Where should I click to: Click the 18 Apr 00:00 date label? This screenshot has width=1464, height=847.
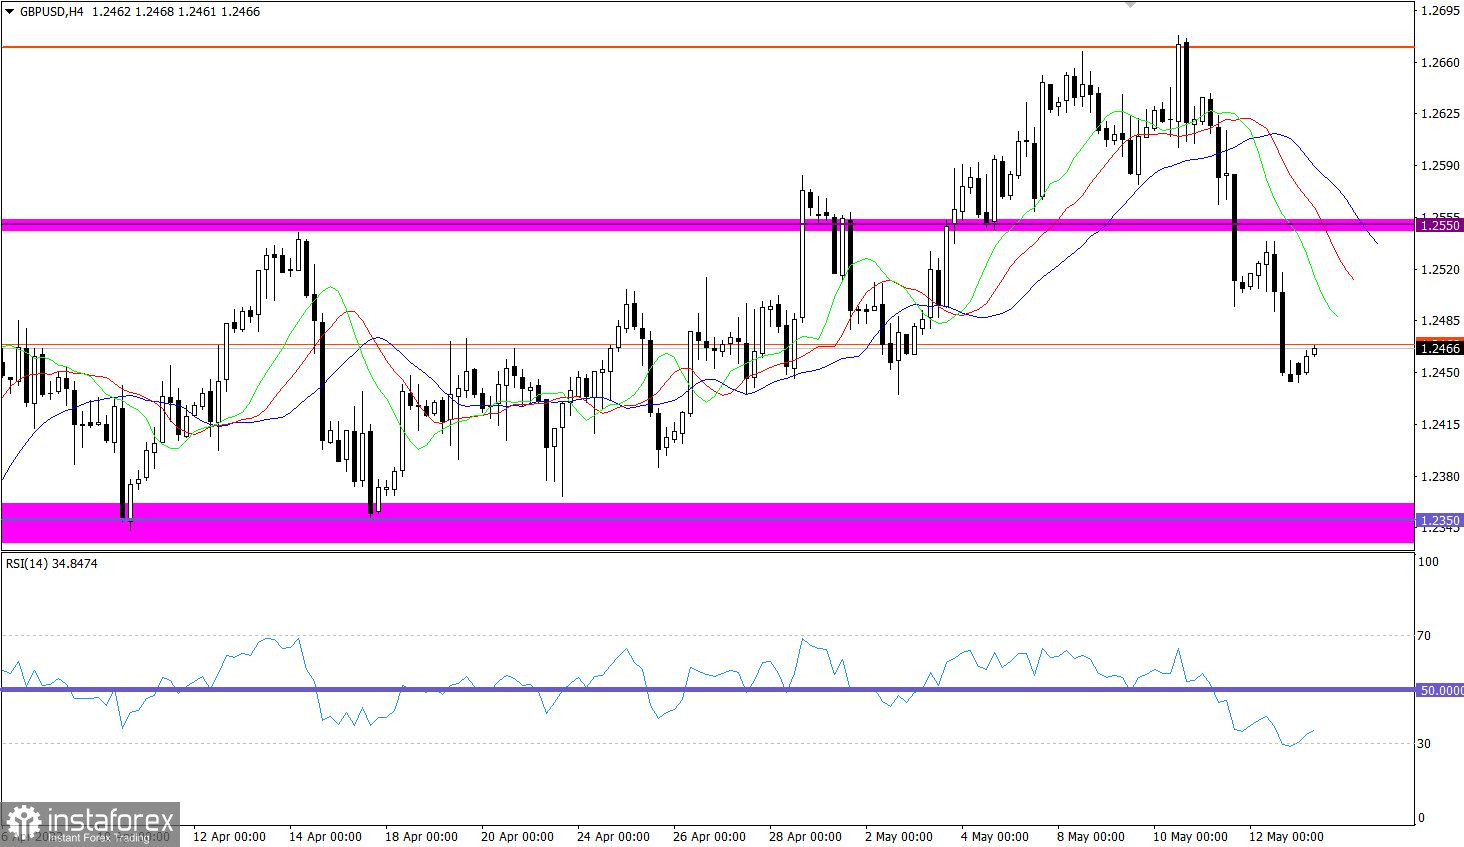[x=421, y=837]
